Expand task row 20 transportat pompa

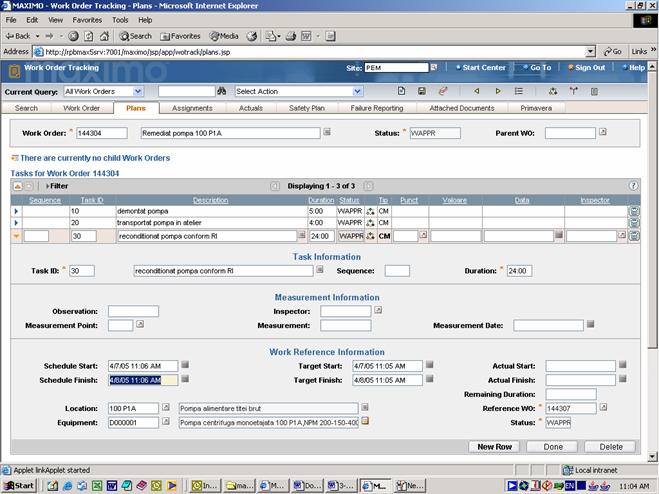[16, 222]
